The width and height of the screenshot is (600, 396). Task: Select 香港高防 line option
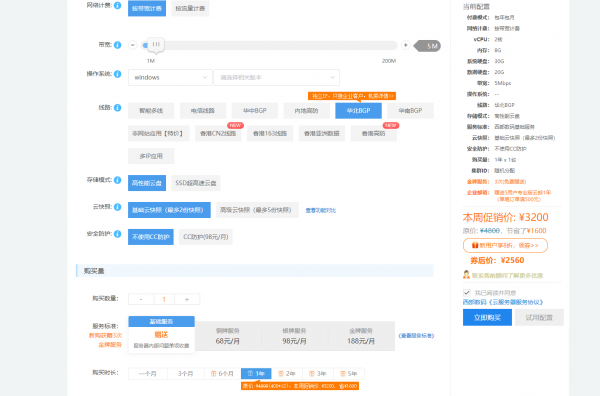click(374, 134)
